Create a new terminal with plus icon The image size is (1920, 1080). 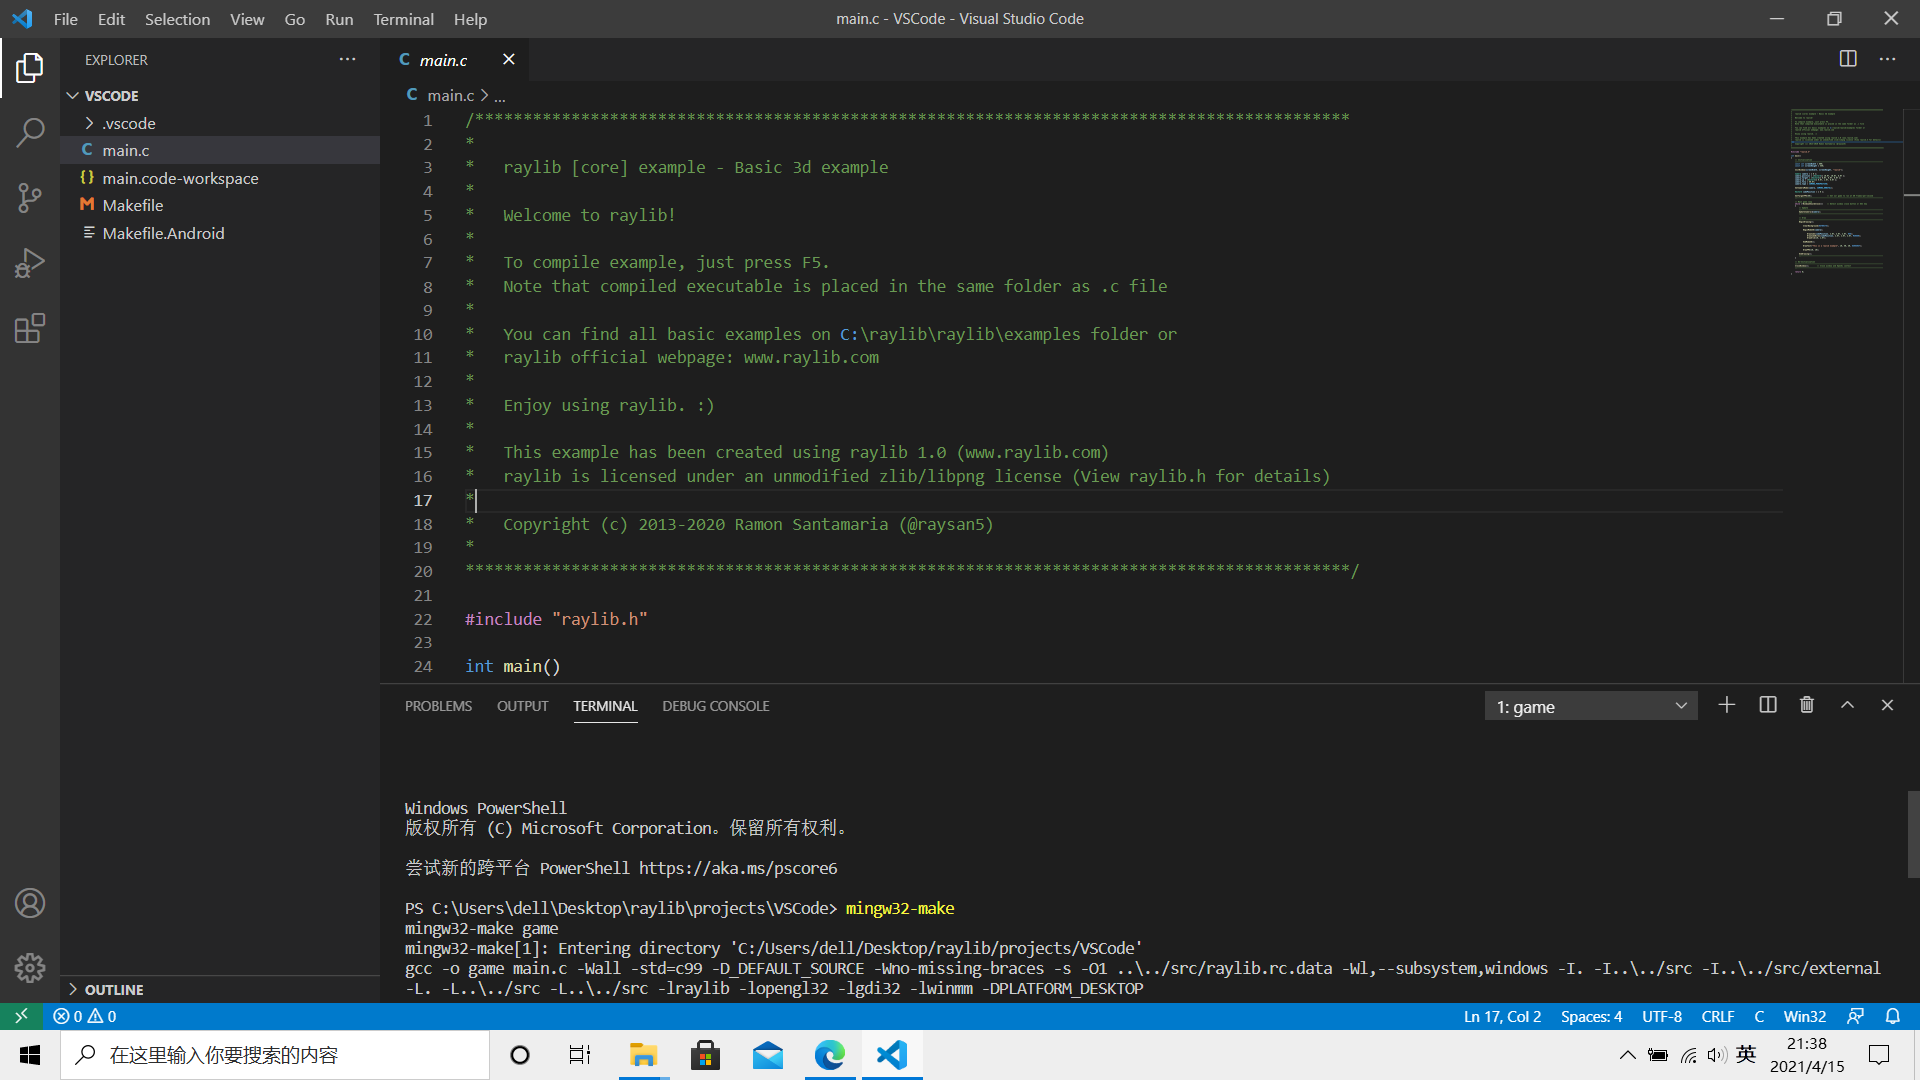click(1727, 705)
